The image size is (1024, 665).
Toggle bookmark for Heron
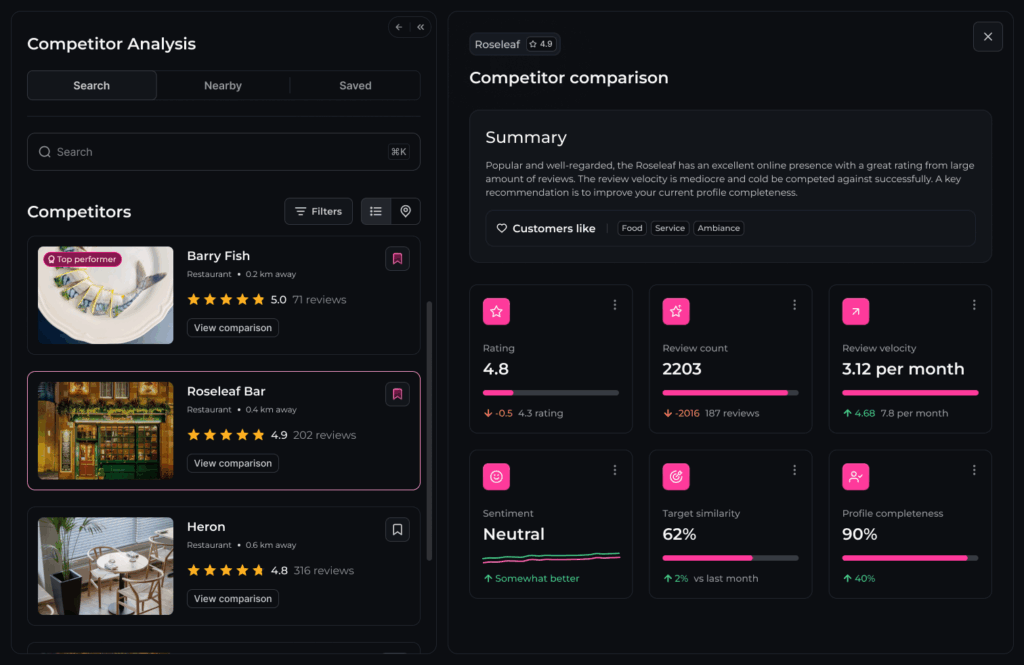(x=397, y=529)
